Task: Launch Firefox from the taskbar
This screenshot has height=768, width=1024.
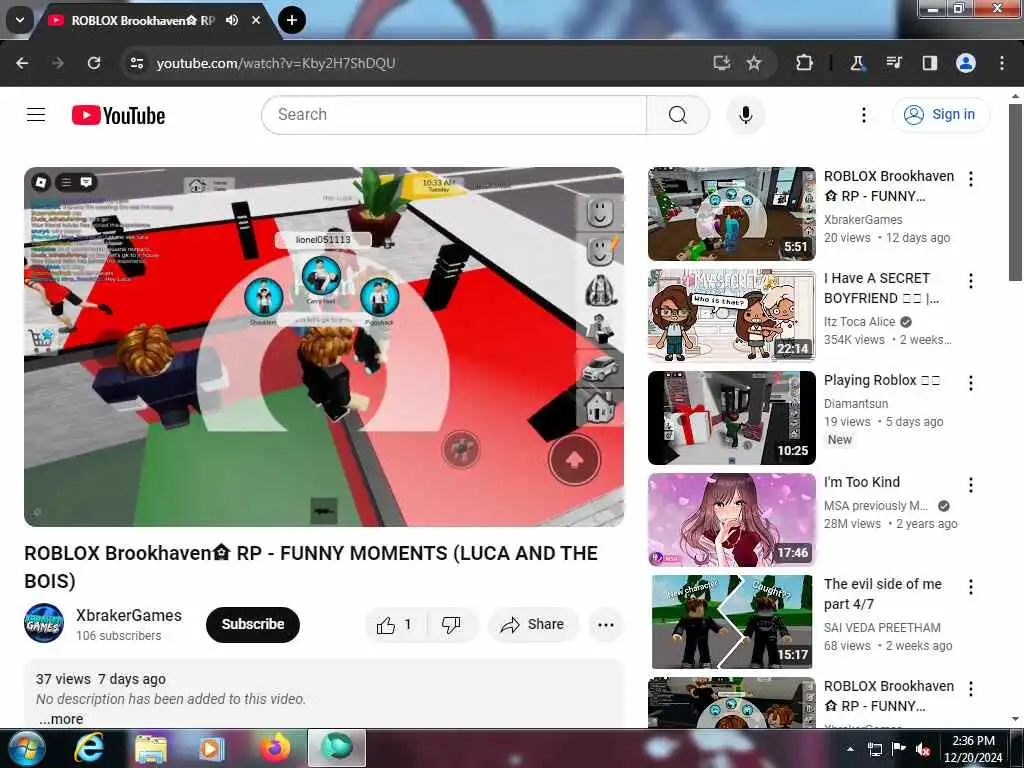Action: (275, 748)
